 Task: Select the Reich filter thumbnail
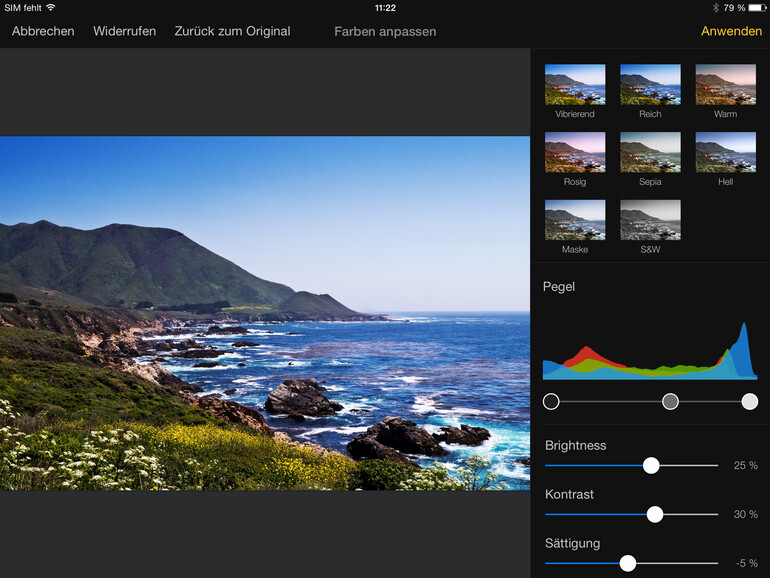pyautogui.click(x=650, y=84)
